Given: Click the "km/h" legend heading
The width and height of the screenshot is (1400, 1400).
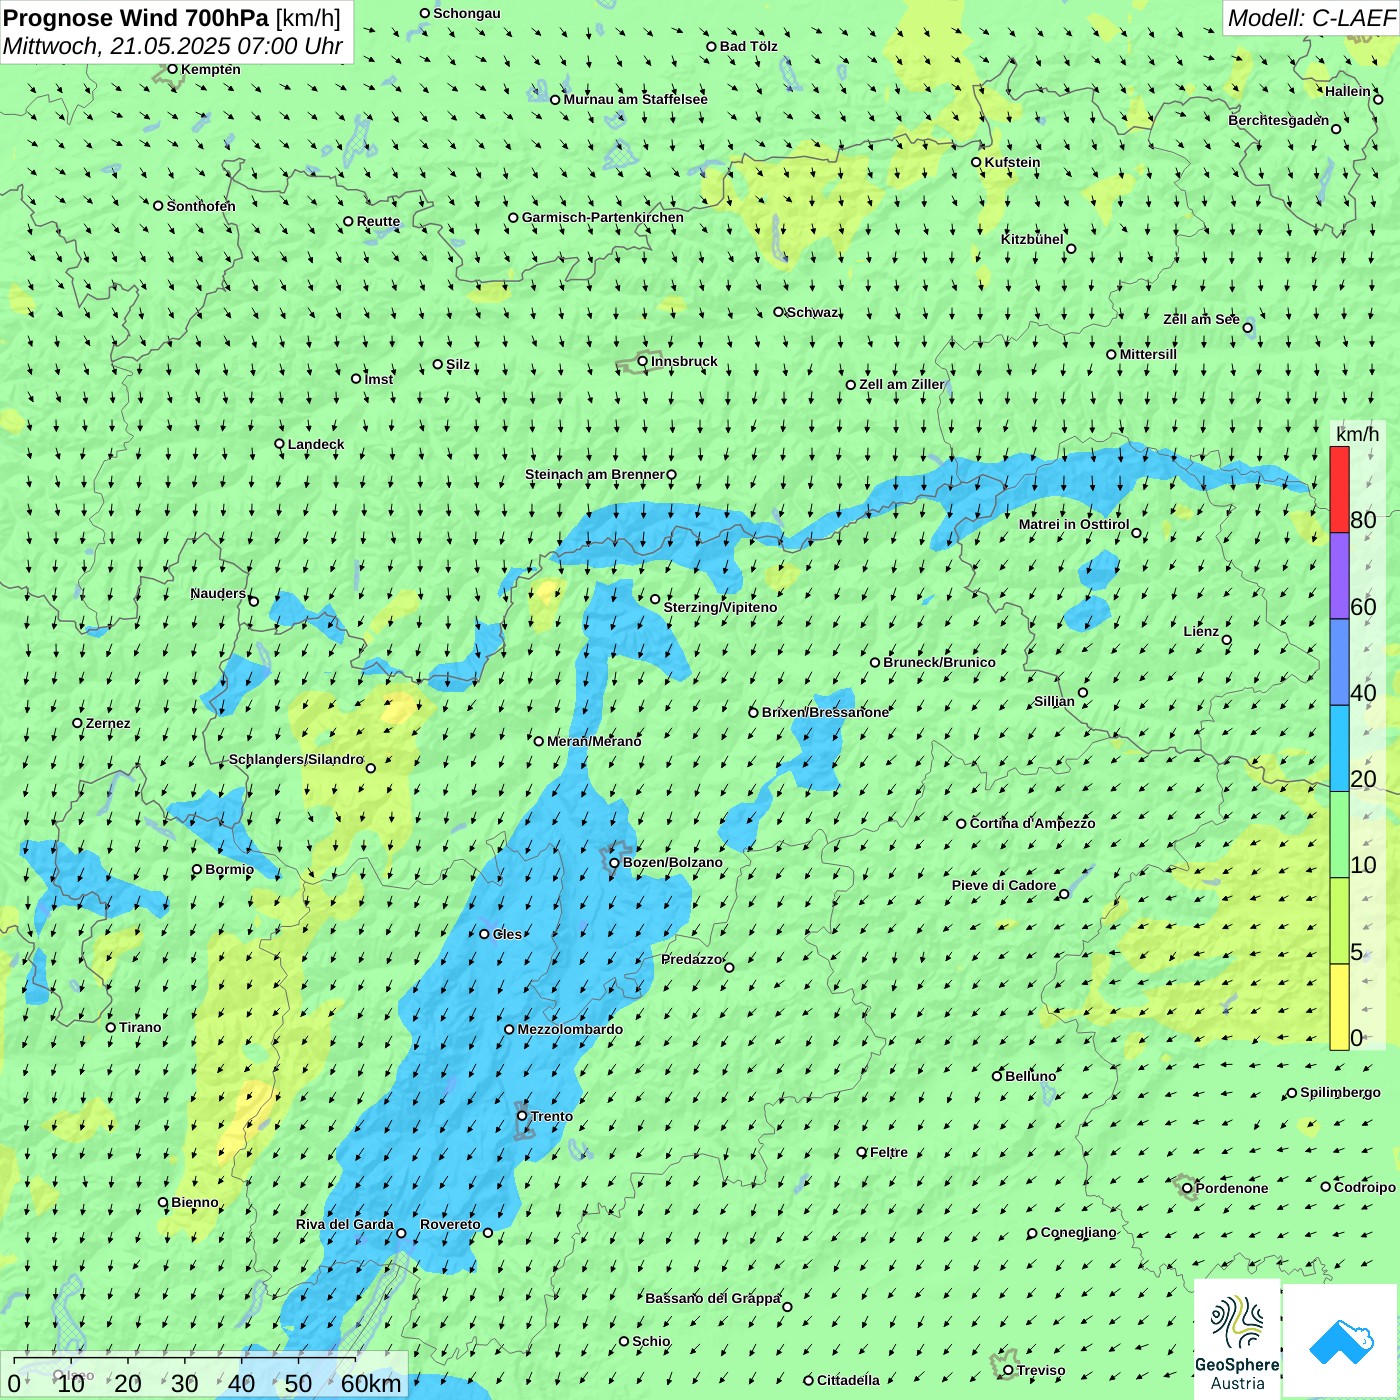Looking at the screenshot, I should coord(1357,434).
